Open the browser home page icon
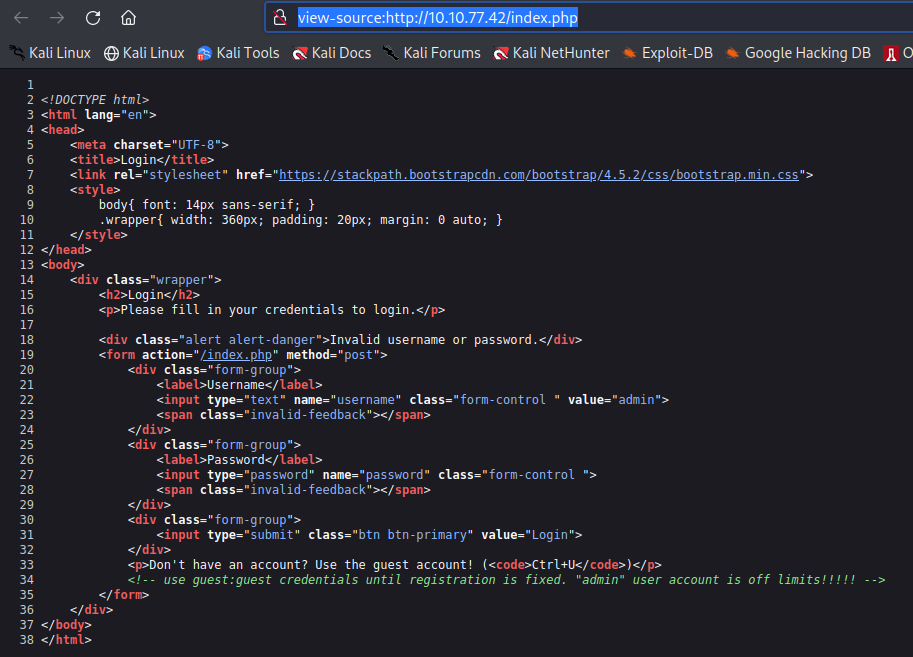 (128, 18)
